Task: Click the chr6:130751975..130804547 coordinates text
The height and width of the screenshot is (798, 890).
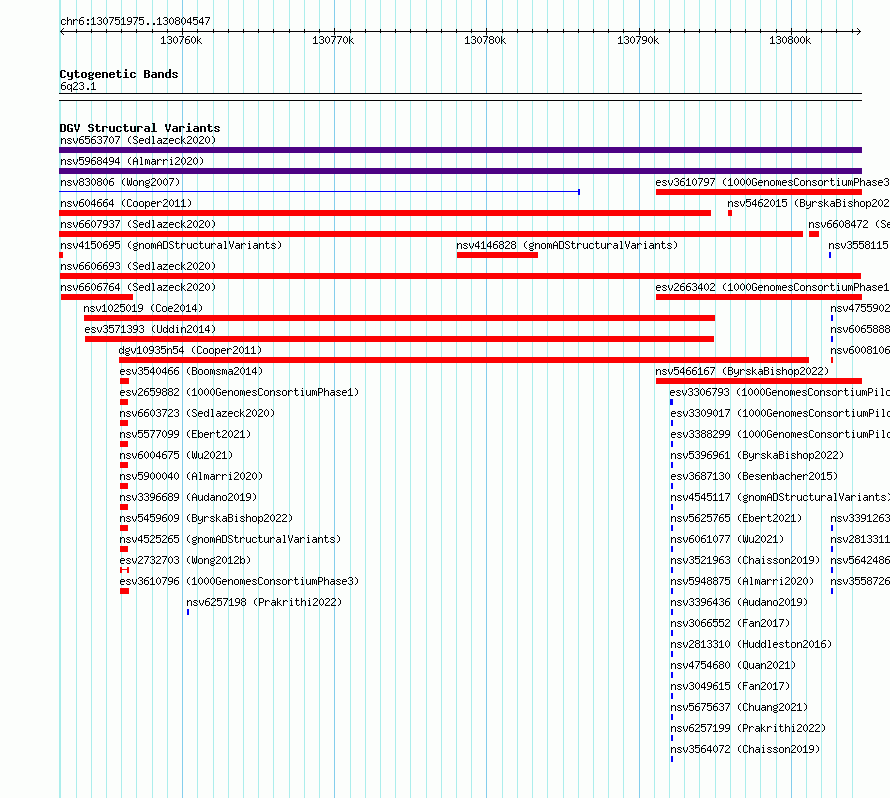Action: [x=135, y=21]
